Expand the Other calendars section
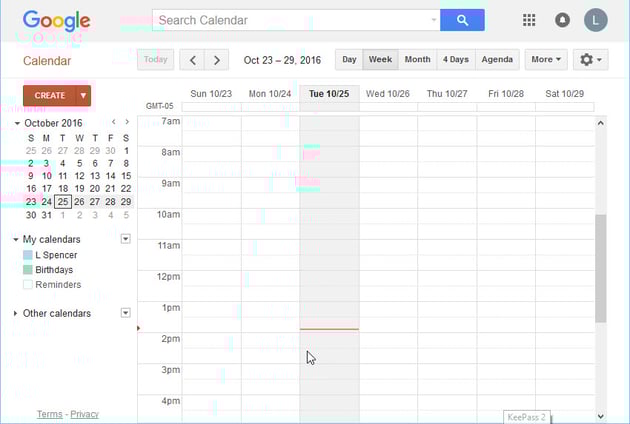Screen dimensions: 630x424 [x=15, y=313]
